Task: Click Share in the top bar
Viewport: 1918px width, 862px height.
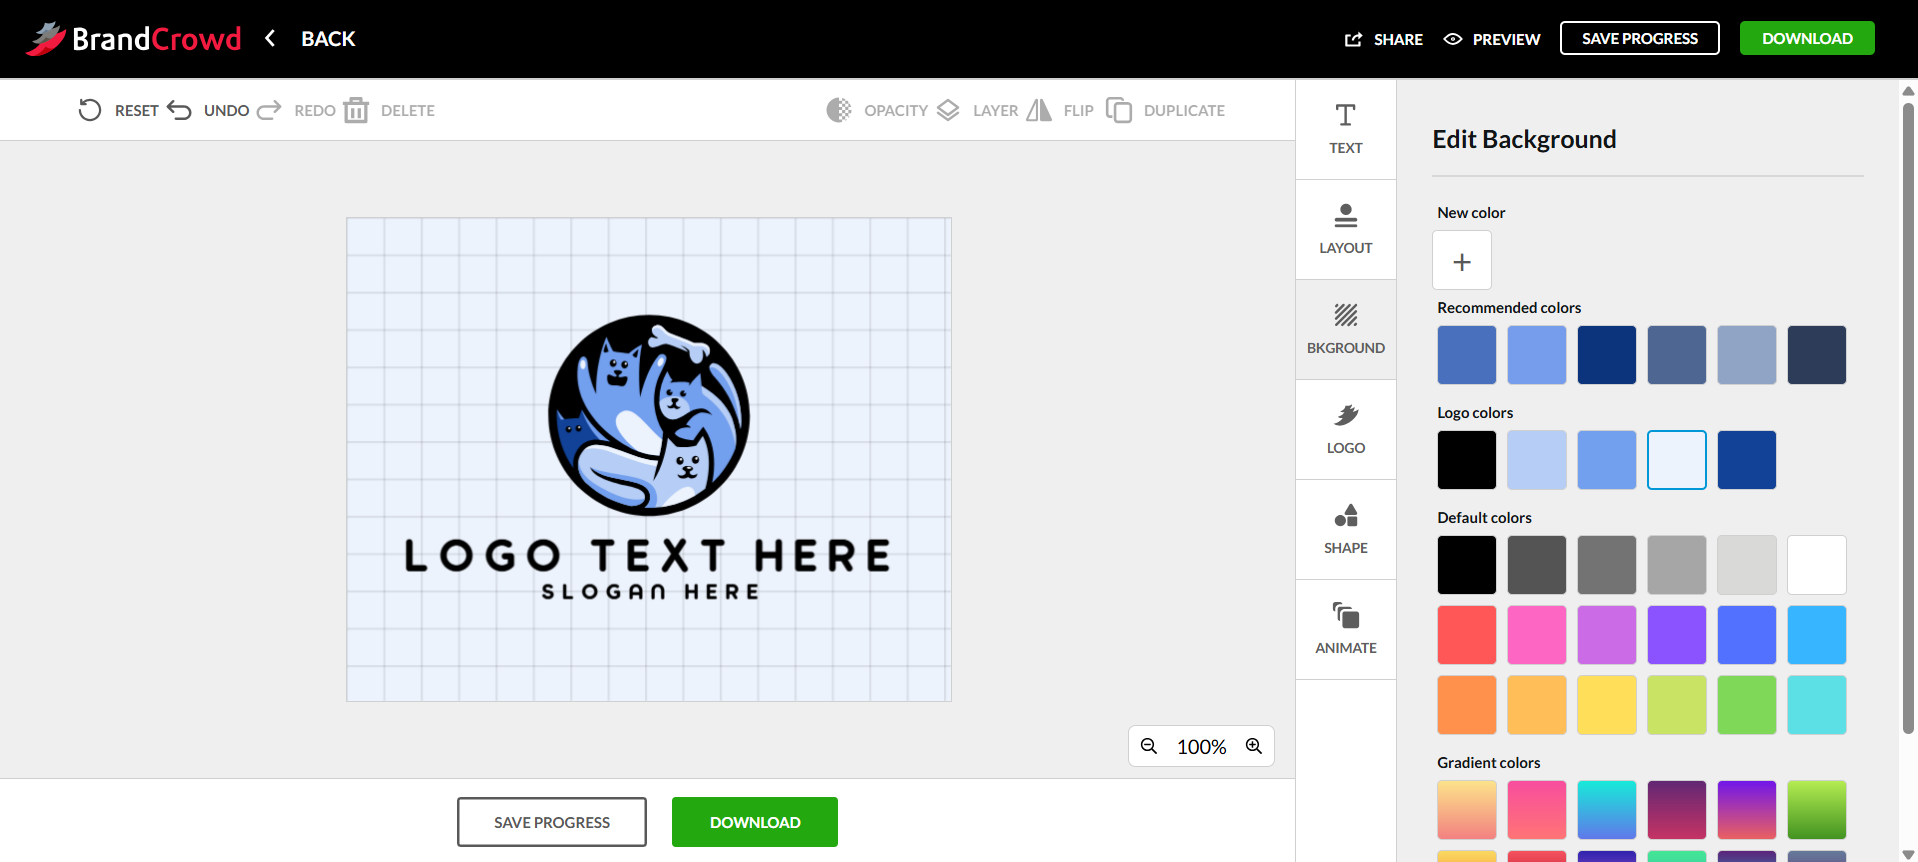Action: 1384,39
